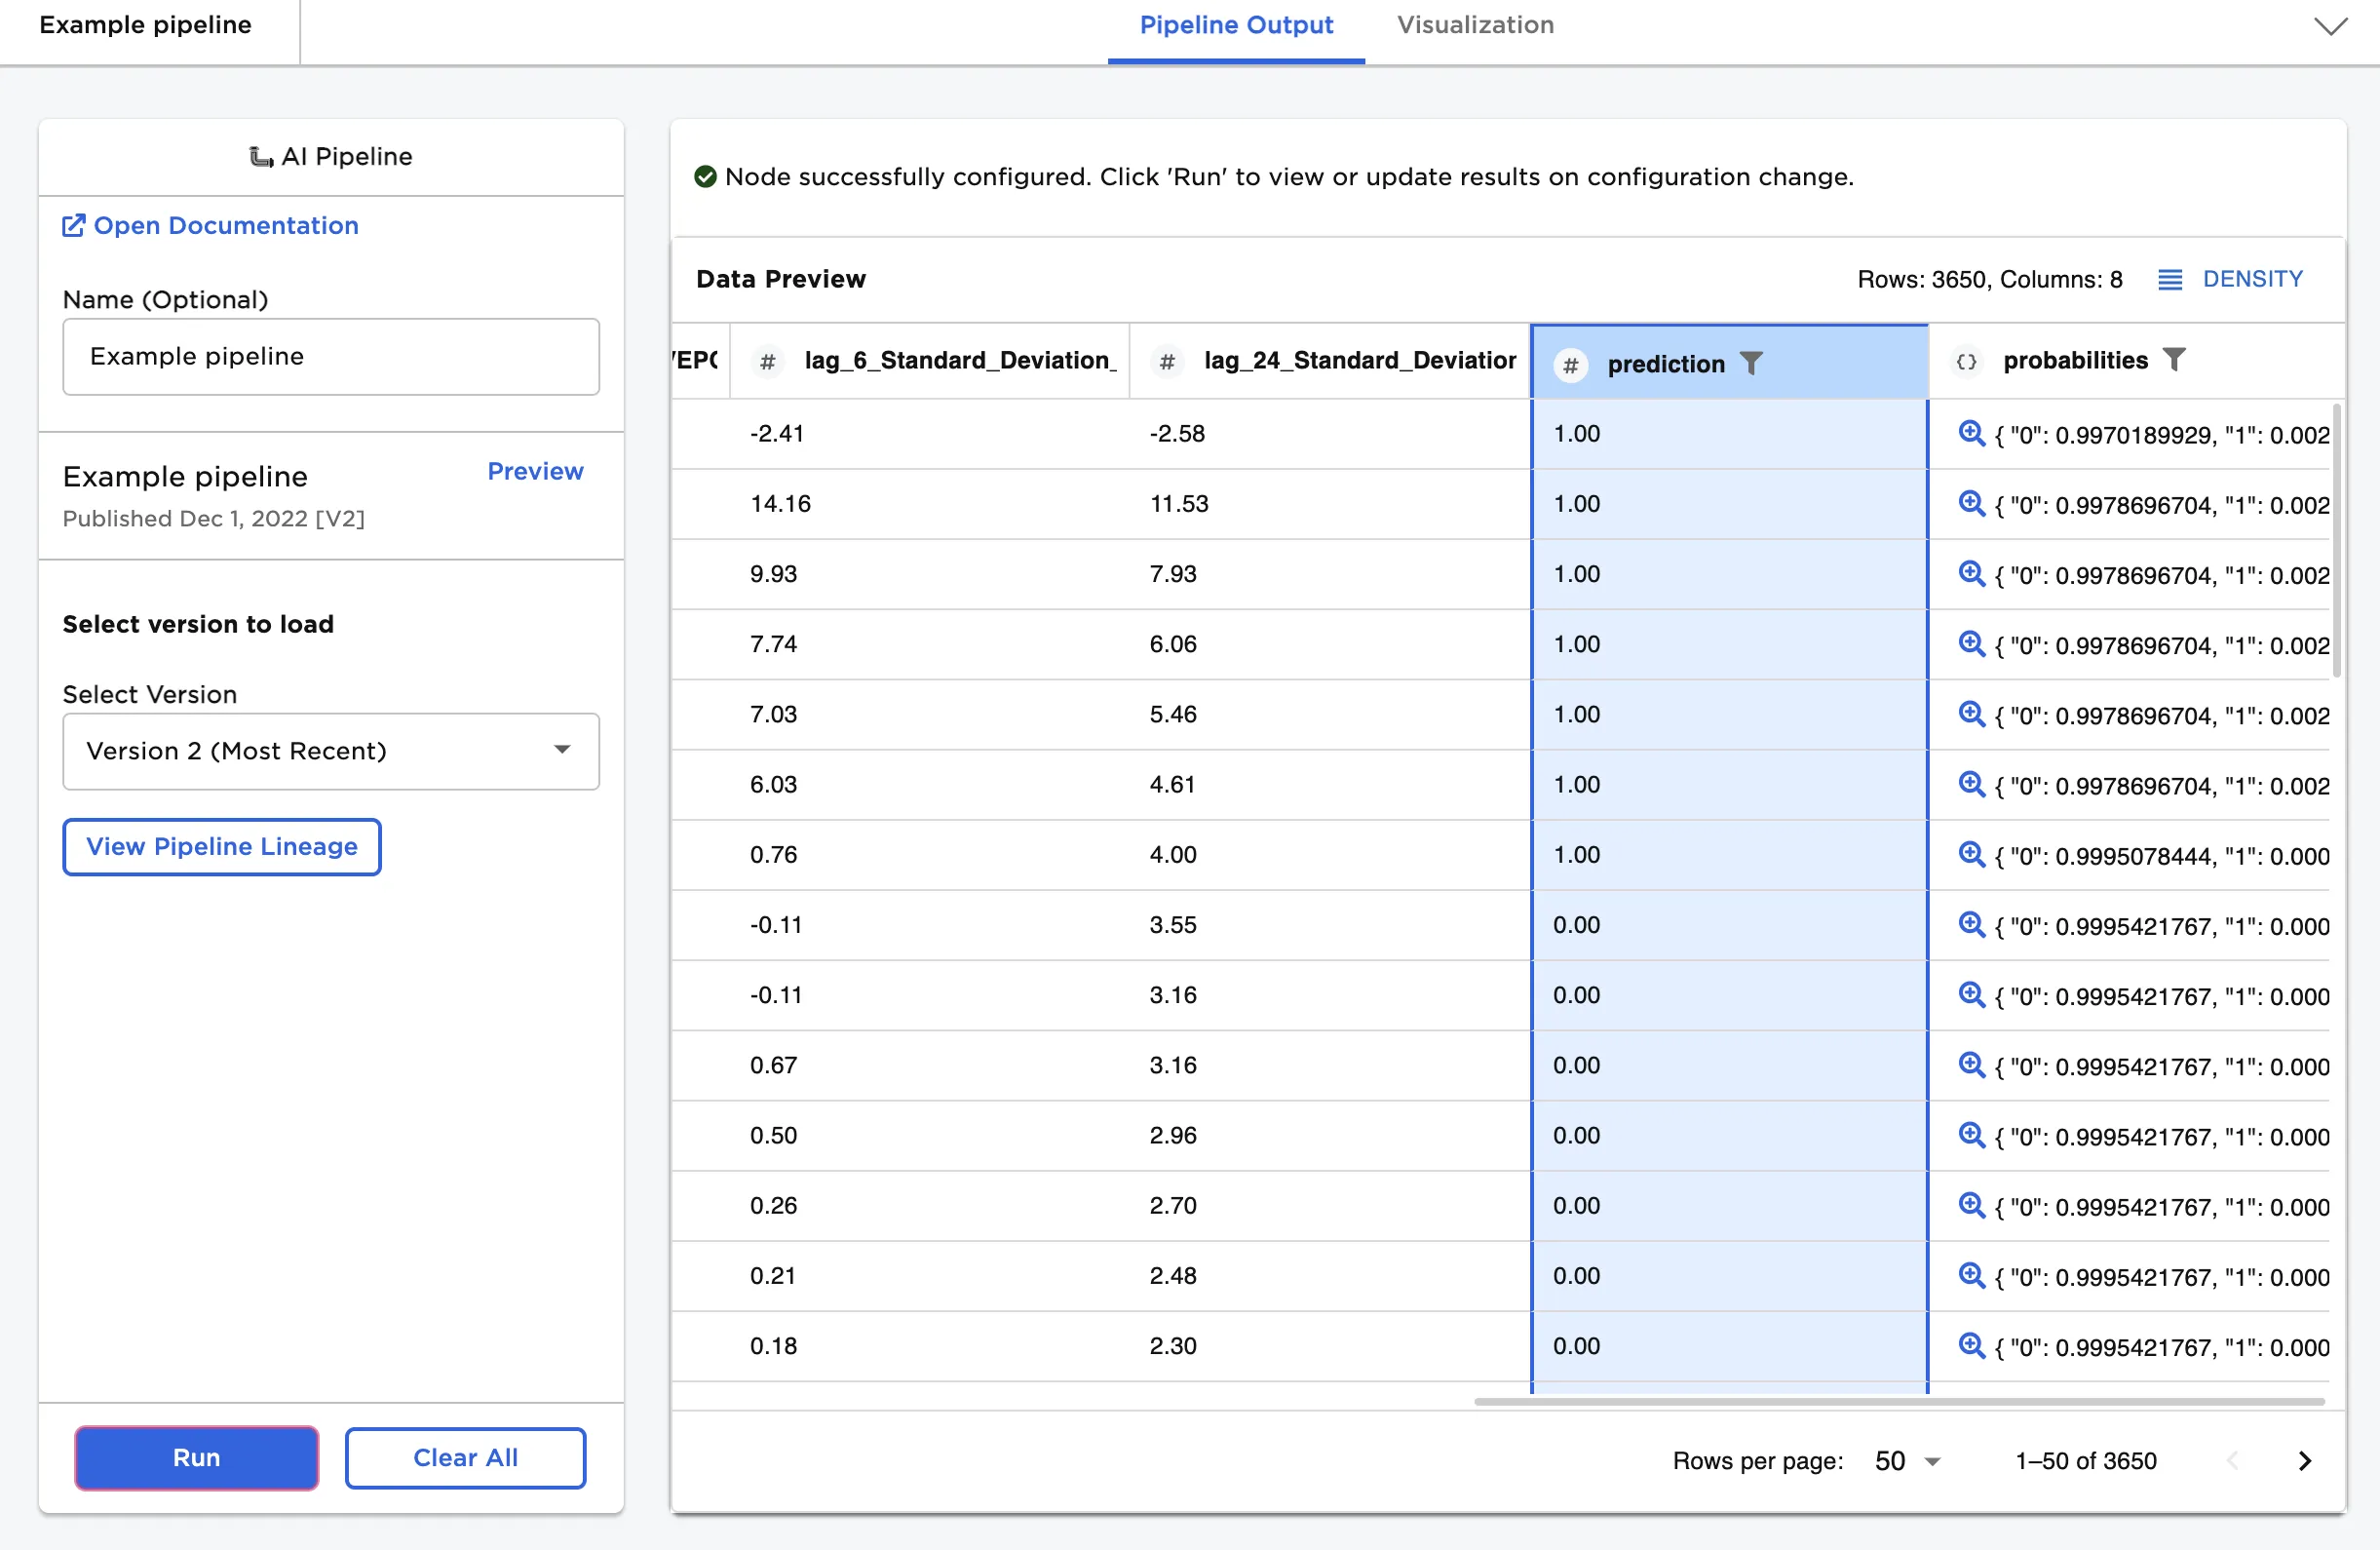Viewport: 2380px width, 1550px height.
Task: Open the Select Version dropdown
Action: point(331,751)
